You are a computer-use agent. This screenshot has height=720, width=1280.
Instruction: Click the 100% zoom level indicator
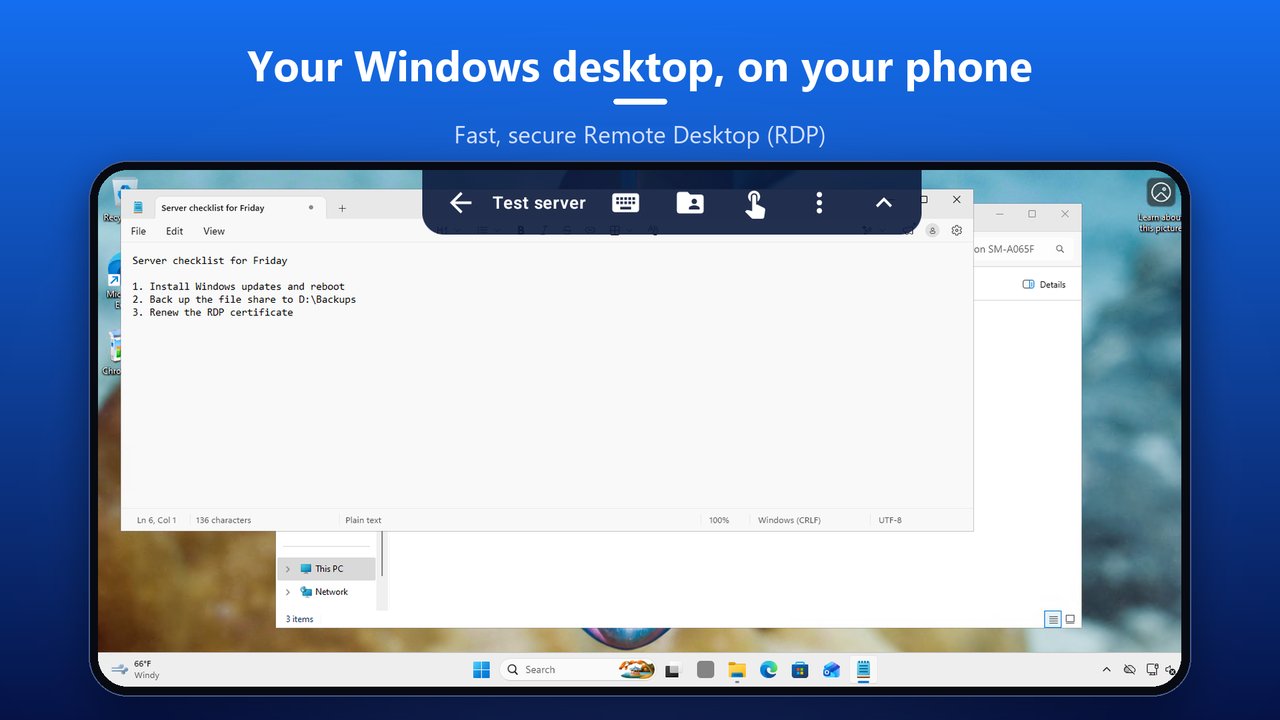pos(719,520)
